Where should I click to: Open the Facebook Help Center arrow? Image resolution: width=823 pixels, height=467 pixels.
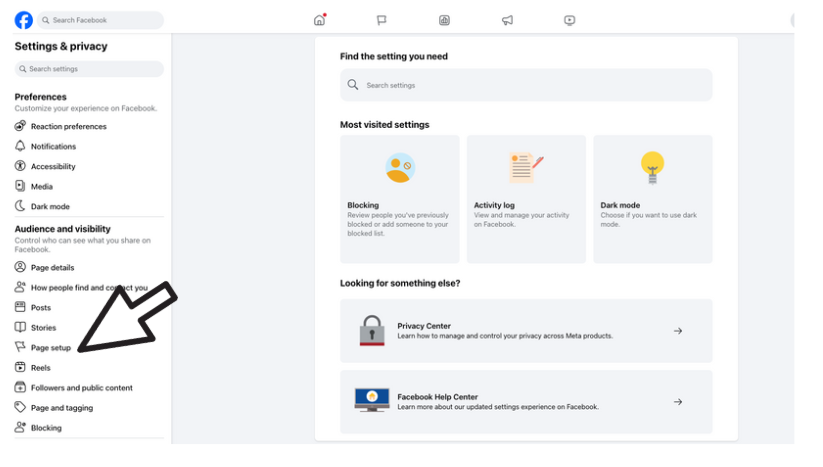(678, 402)
